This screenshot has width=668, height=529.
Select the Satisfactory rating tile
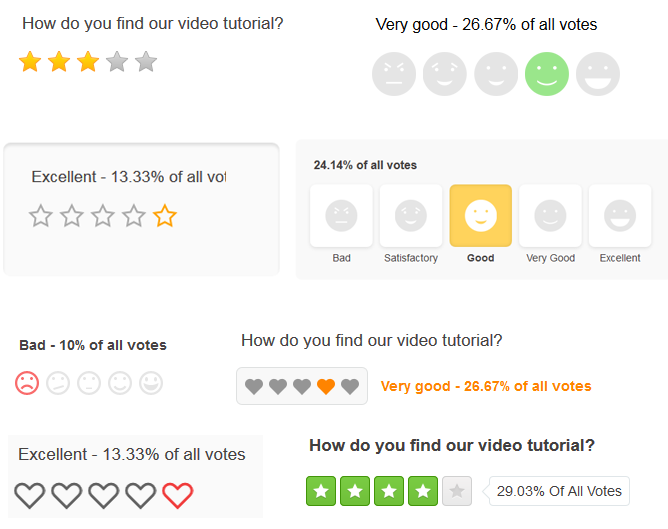tap(411, 216)
